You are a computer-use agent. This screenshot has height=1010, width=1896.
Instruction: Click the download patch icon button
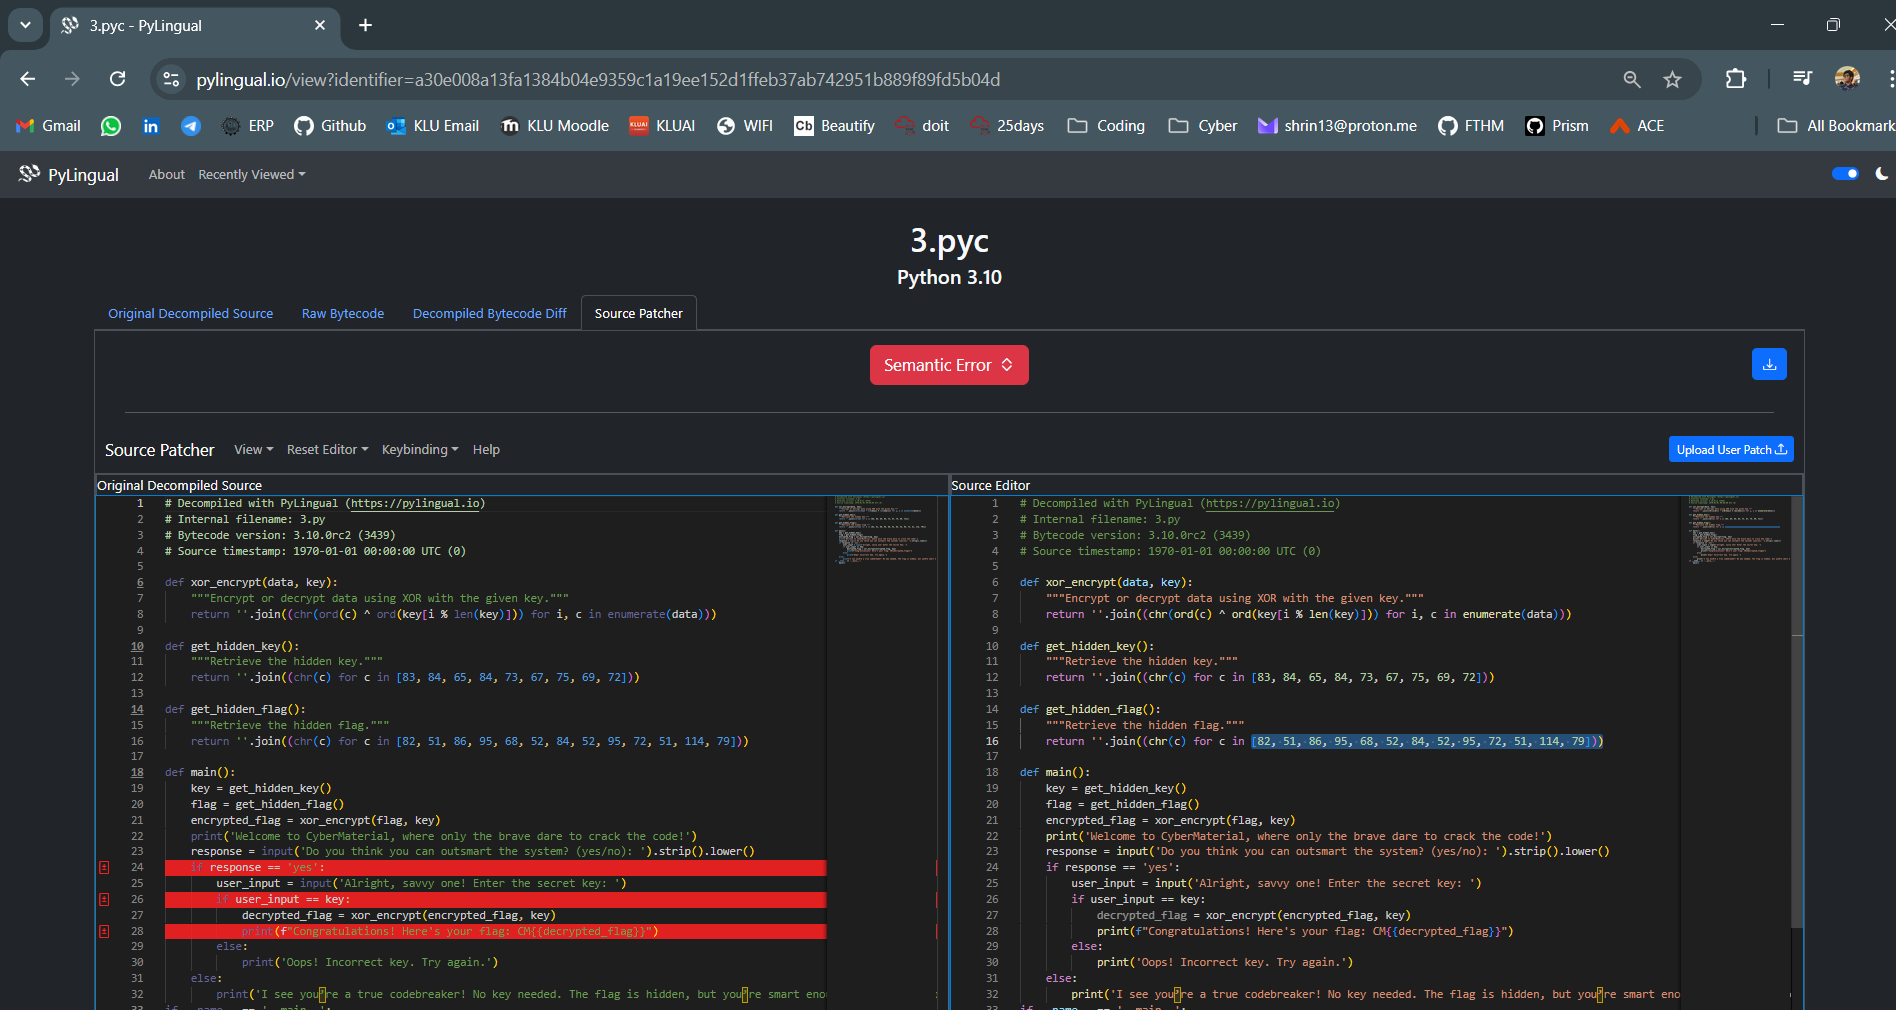coord(1768,364)
